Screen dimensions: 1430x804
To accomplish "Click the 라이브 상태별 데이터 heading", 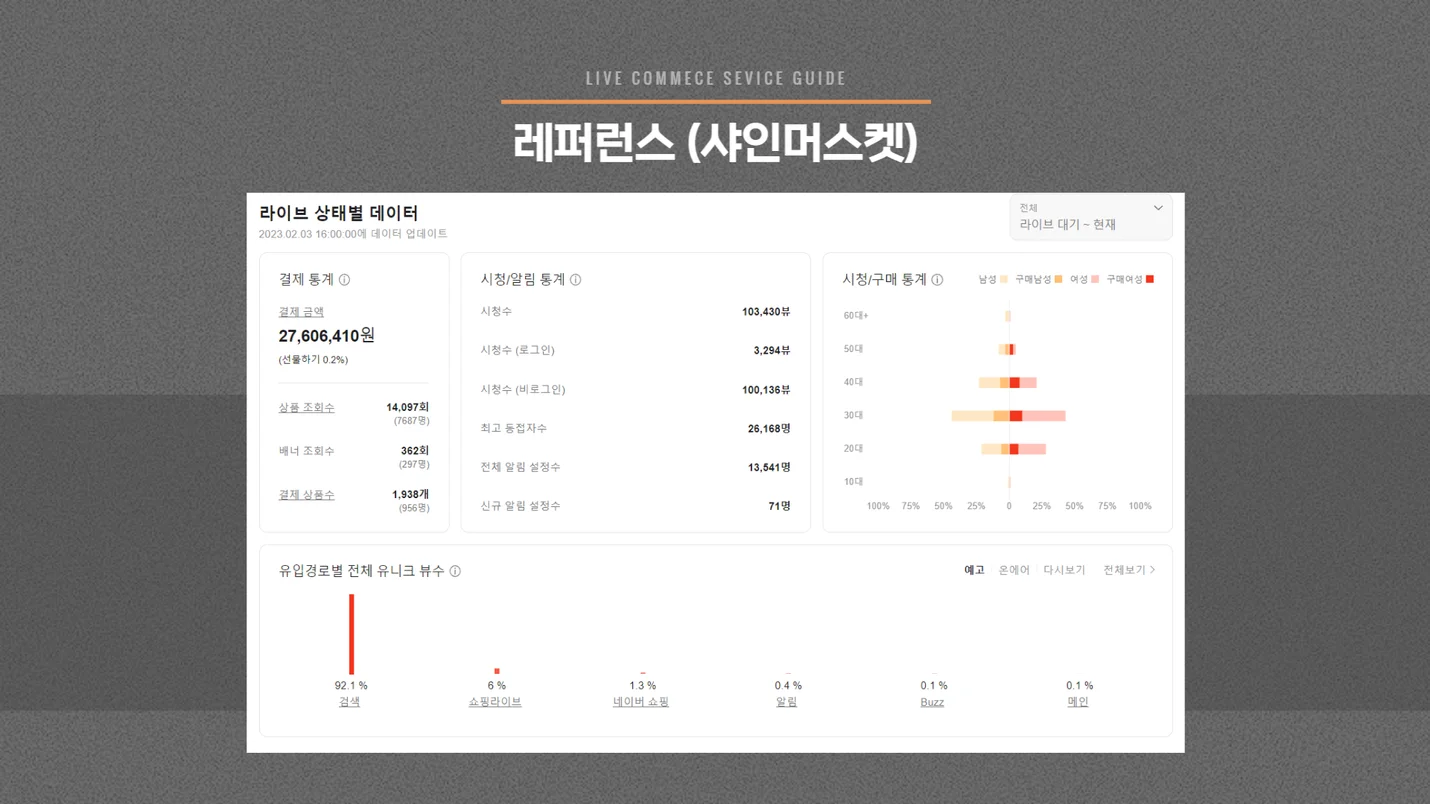I will click(x=338, y=213).
